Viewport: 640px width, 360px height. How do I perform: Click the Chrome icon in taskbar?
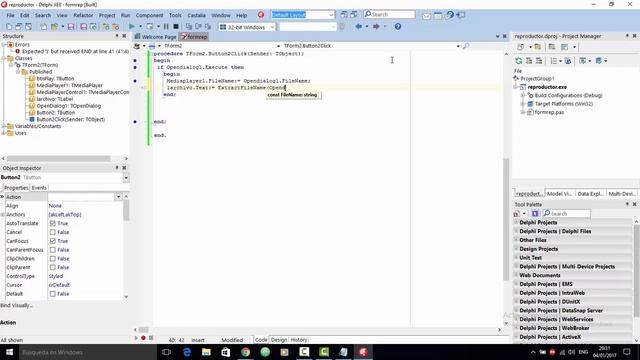(x=245, y=352)
